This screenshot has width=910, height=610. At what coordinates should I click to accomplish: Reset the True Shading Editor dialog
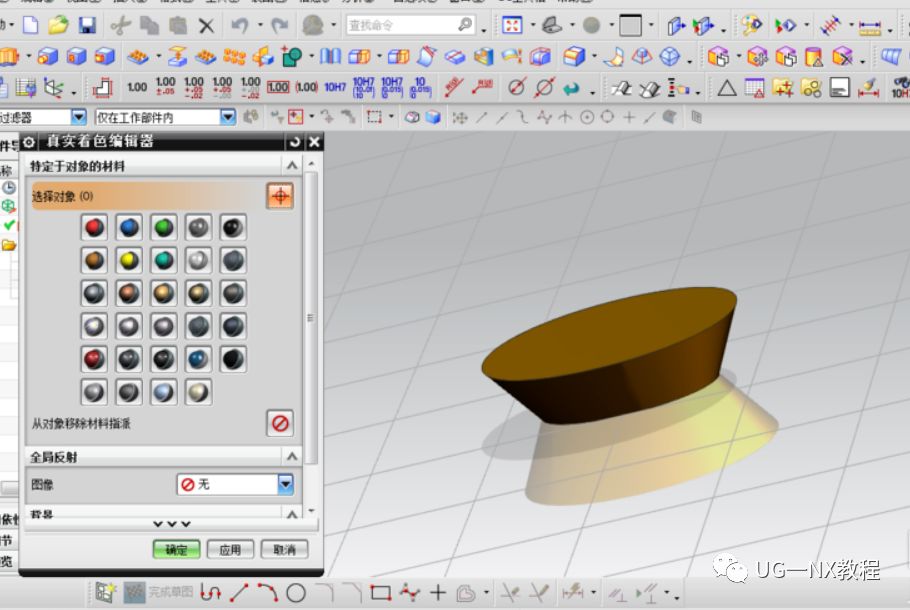(294, 142)
